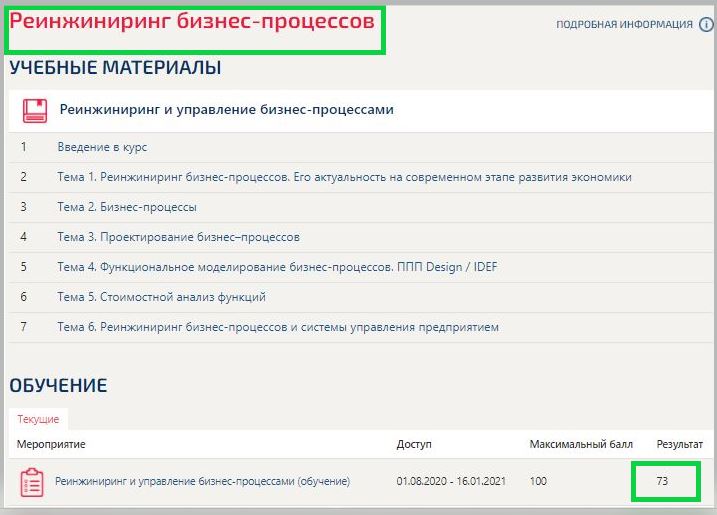717x515 pixels.
Task: Click the clipboard icon beside the training event
Action: pyautogui.click(x=32, y=482)
